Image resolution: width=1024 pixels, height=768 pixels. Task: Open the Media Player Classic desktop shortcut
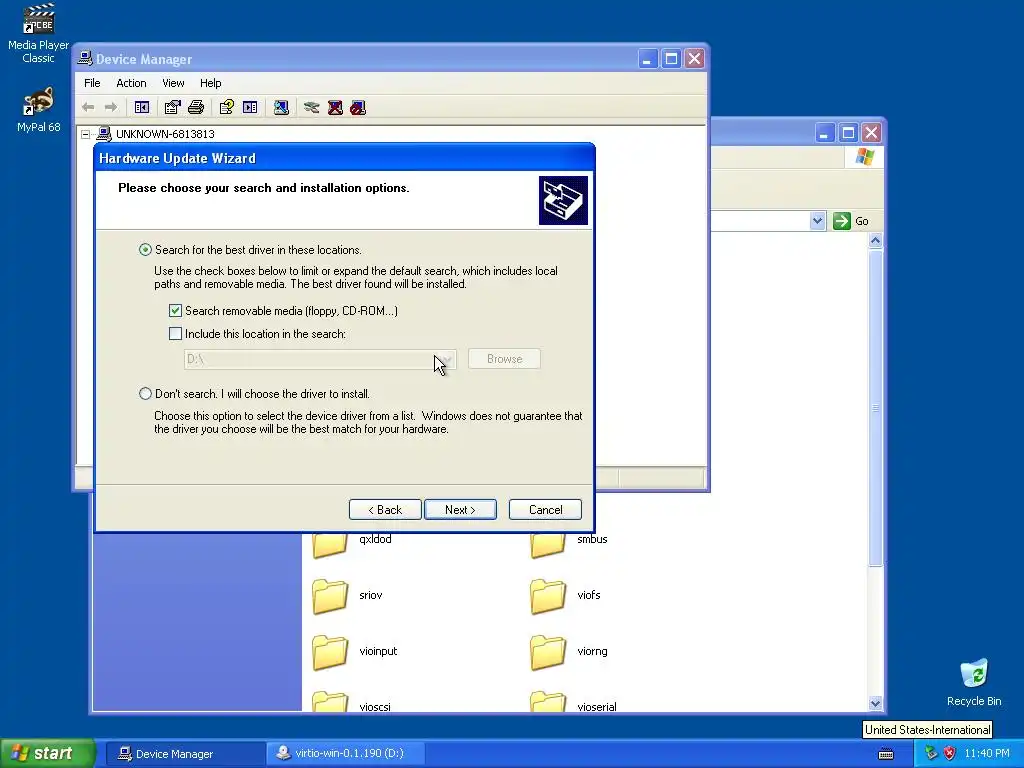coord(38,34)
